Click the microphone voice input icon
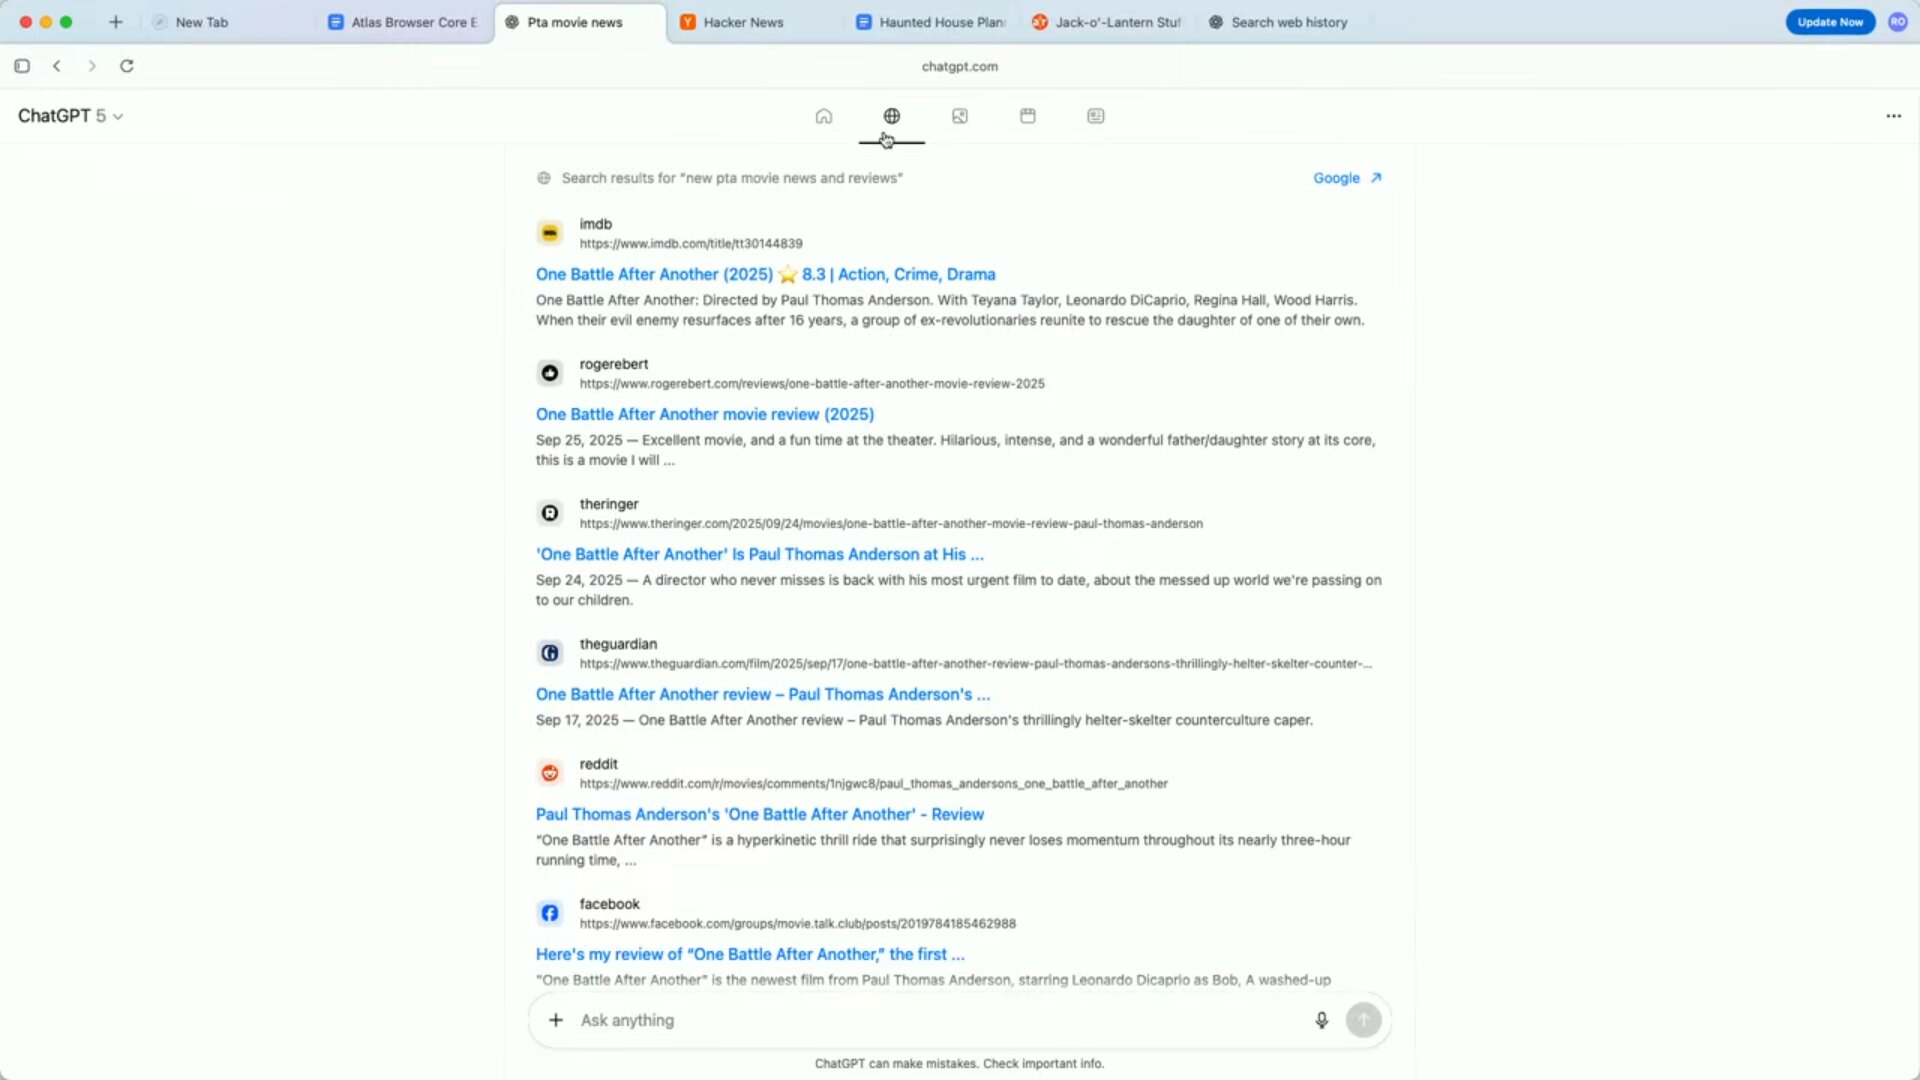 (x=1321, y=1020)
